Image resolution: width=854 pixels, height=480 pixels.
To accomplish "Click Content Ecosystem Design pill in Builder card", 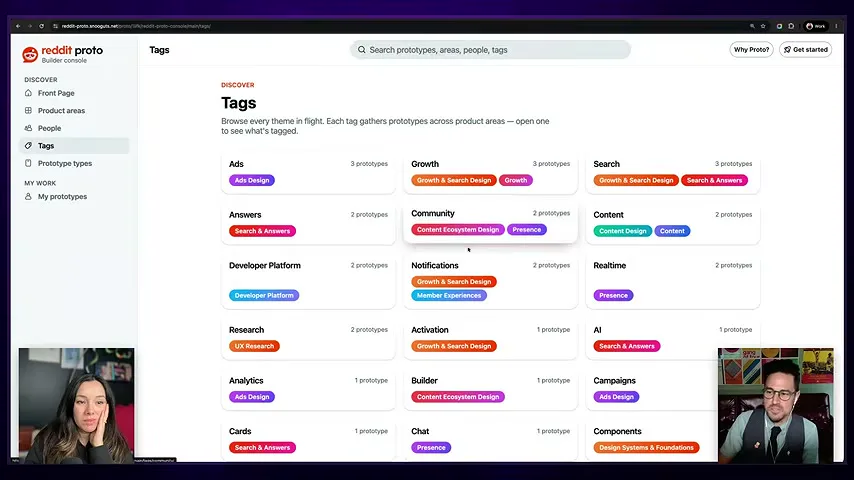I will coord(458,397).
